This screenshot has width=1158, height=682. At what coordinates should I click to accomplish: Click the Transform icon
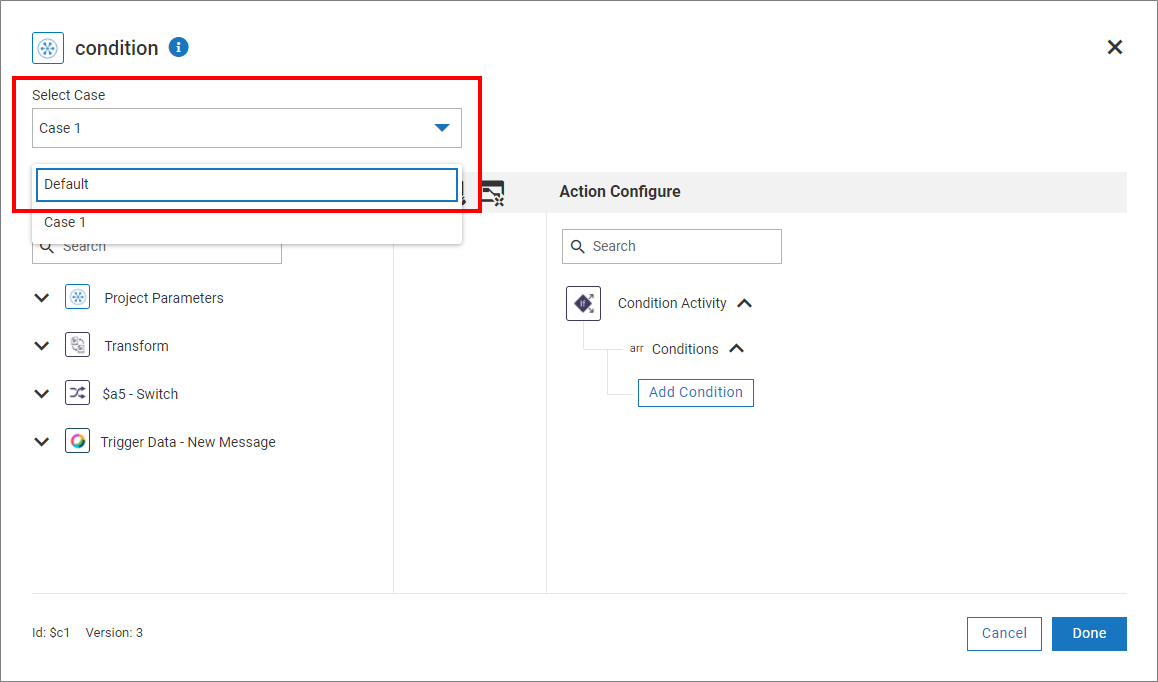(x=78, y=346)
